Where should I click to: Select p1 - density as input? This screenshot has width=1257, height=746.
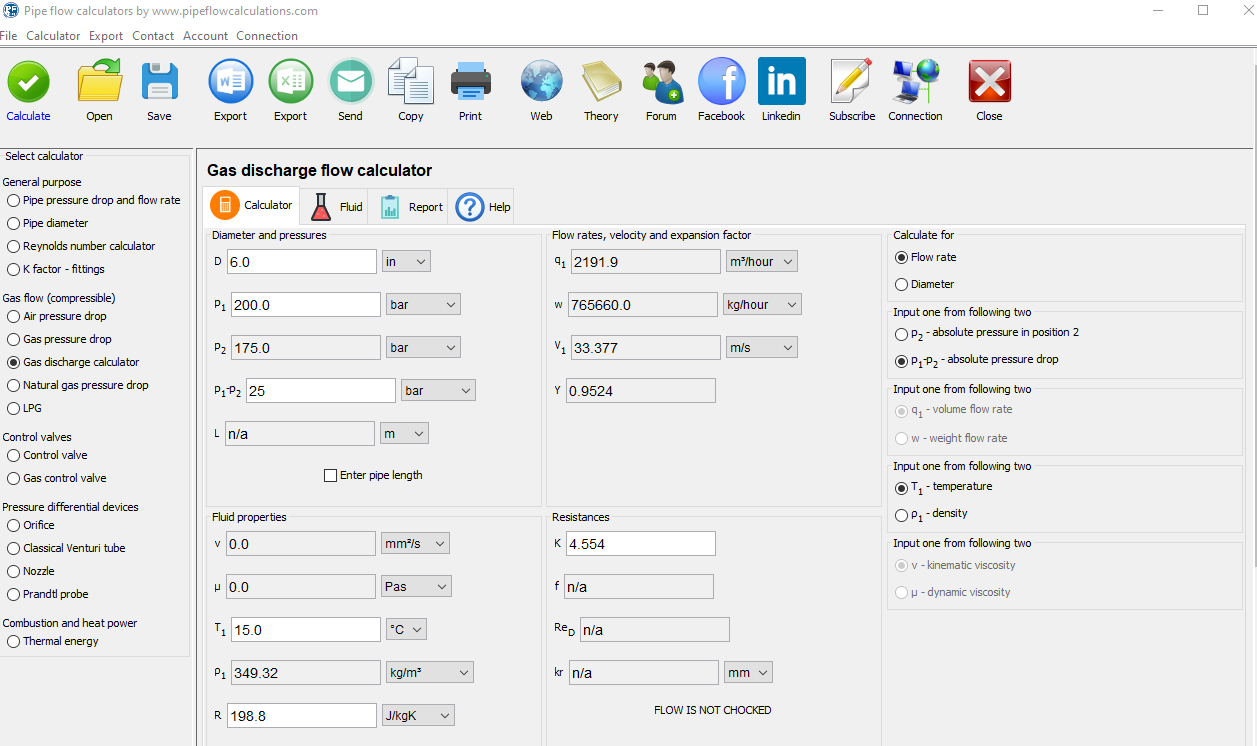click(902, 513)
